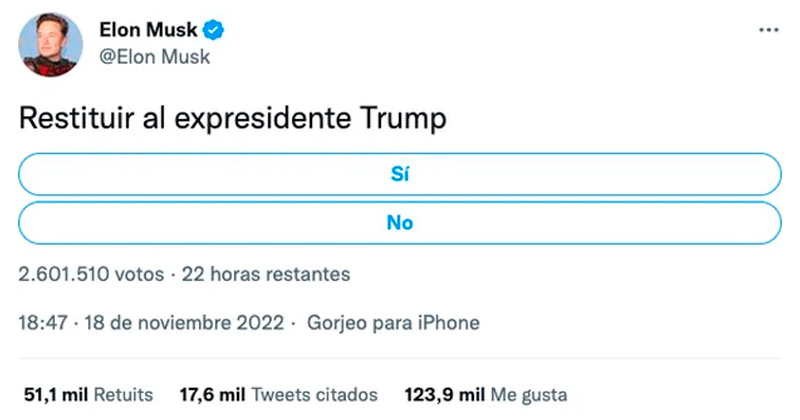Open the 18:47 timestamp link

click(x=42, y=323)
